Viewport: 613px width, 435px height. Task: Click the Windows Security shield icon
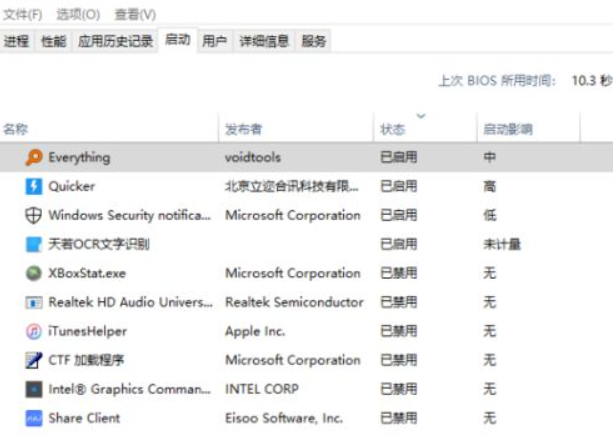coord(34,215)
